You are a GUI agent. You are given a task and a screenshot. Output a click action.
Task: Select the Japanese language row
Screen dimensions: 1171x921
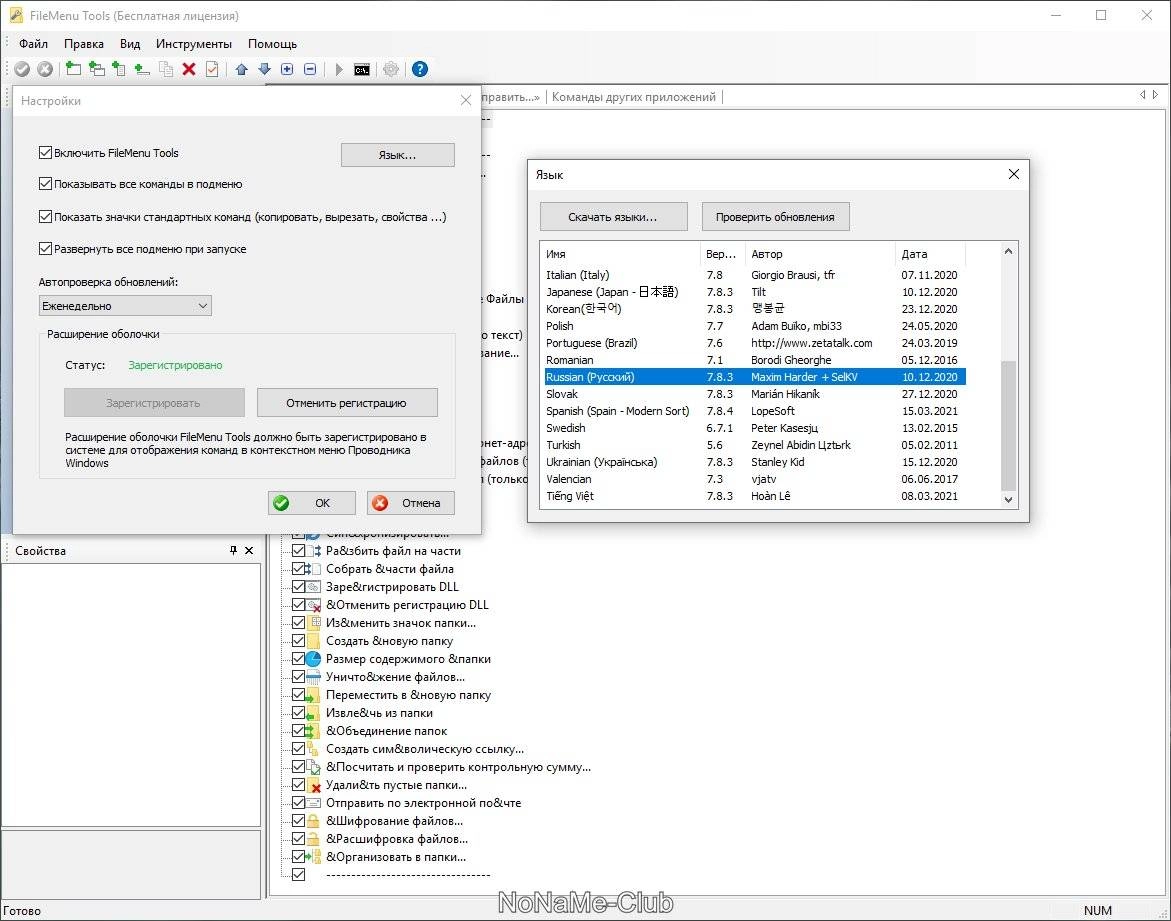(x=753, y=292)
